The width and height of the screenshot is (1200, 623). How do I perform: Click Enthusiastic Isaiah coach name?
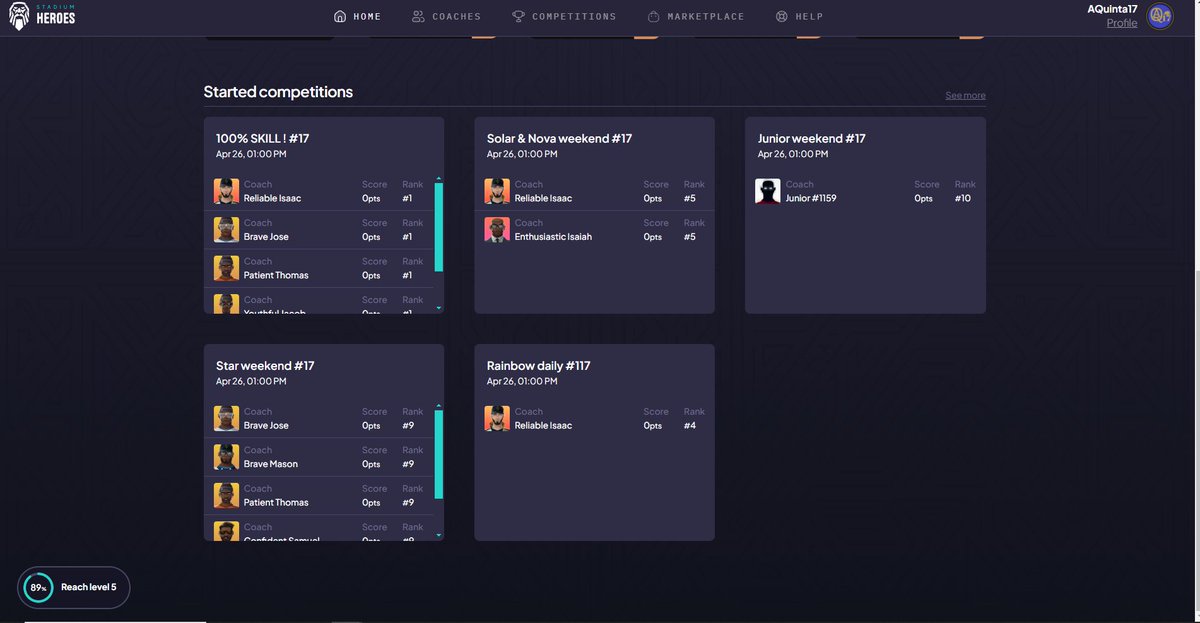point(551,237)
